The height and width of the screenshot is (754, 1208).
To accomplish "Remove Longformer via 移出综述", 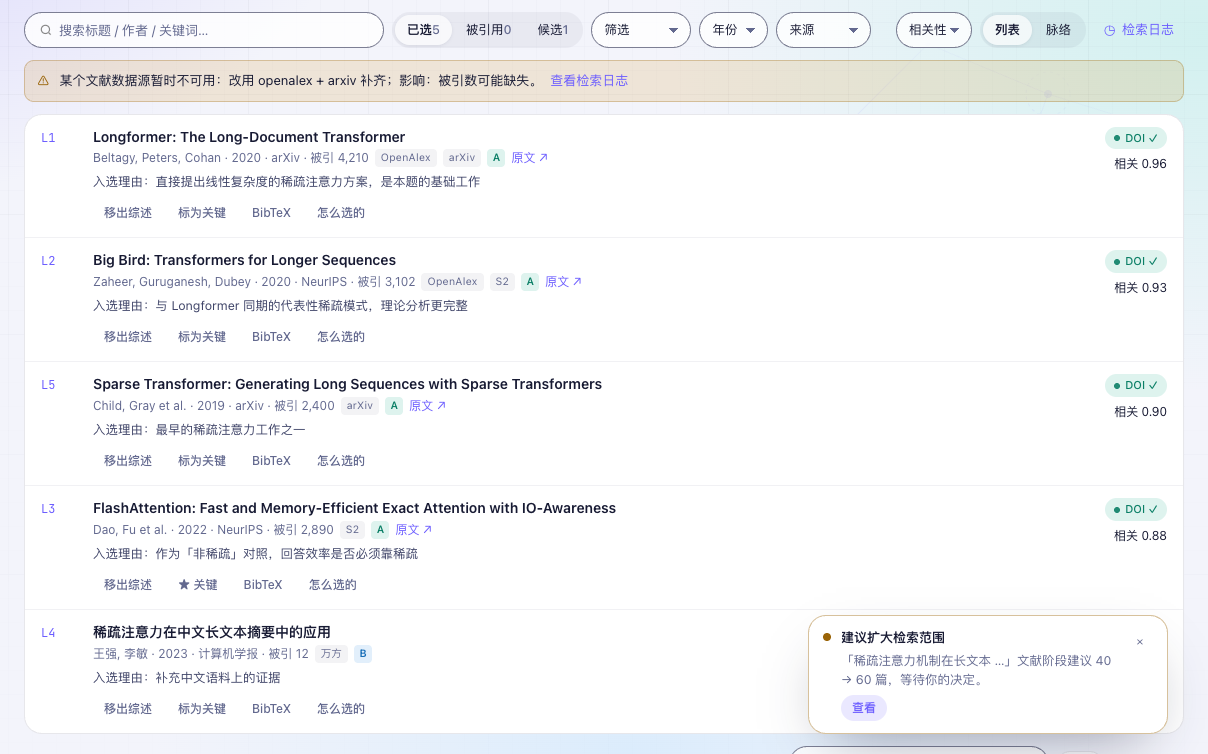I will point(128,213).
